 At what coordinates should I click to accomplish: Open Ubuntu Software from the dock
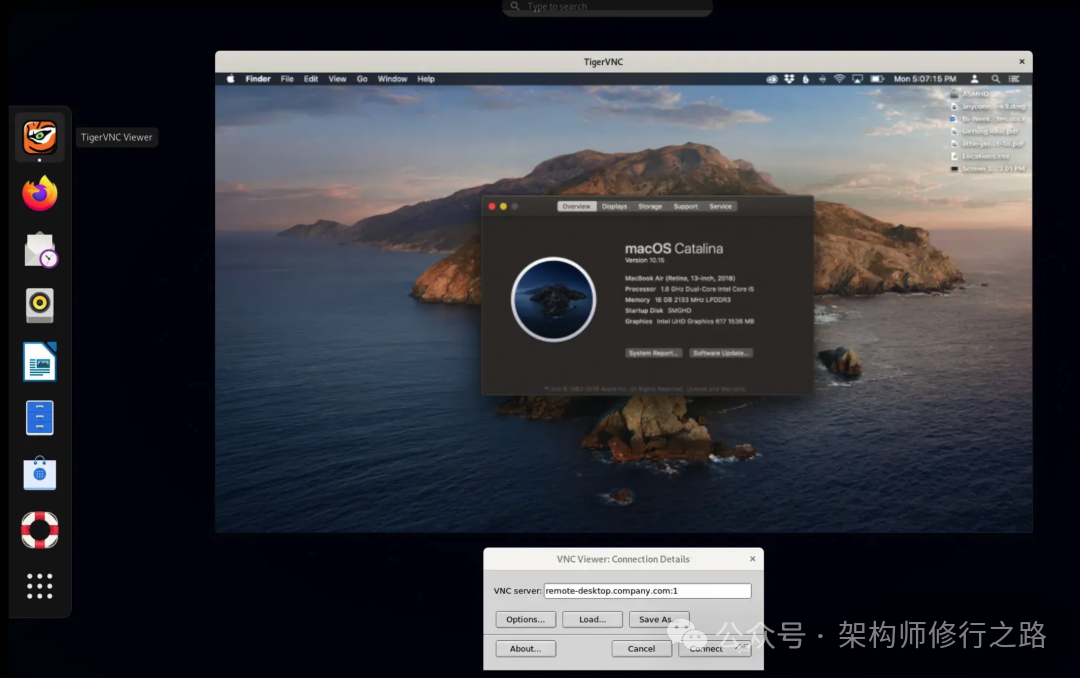[x=39, y=473]
